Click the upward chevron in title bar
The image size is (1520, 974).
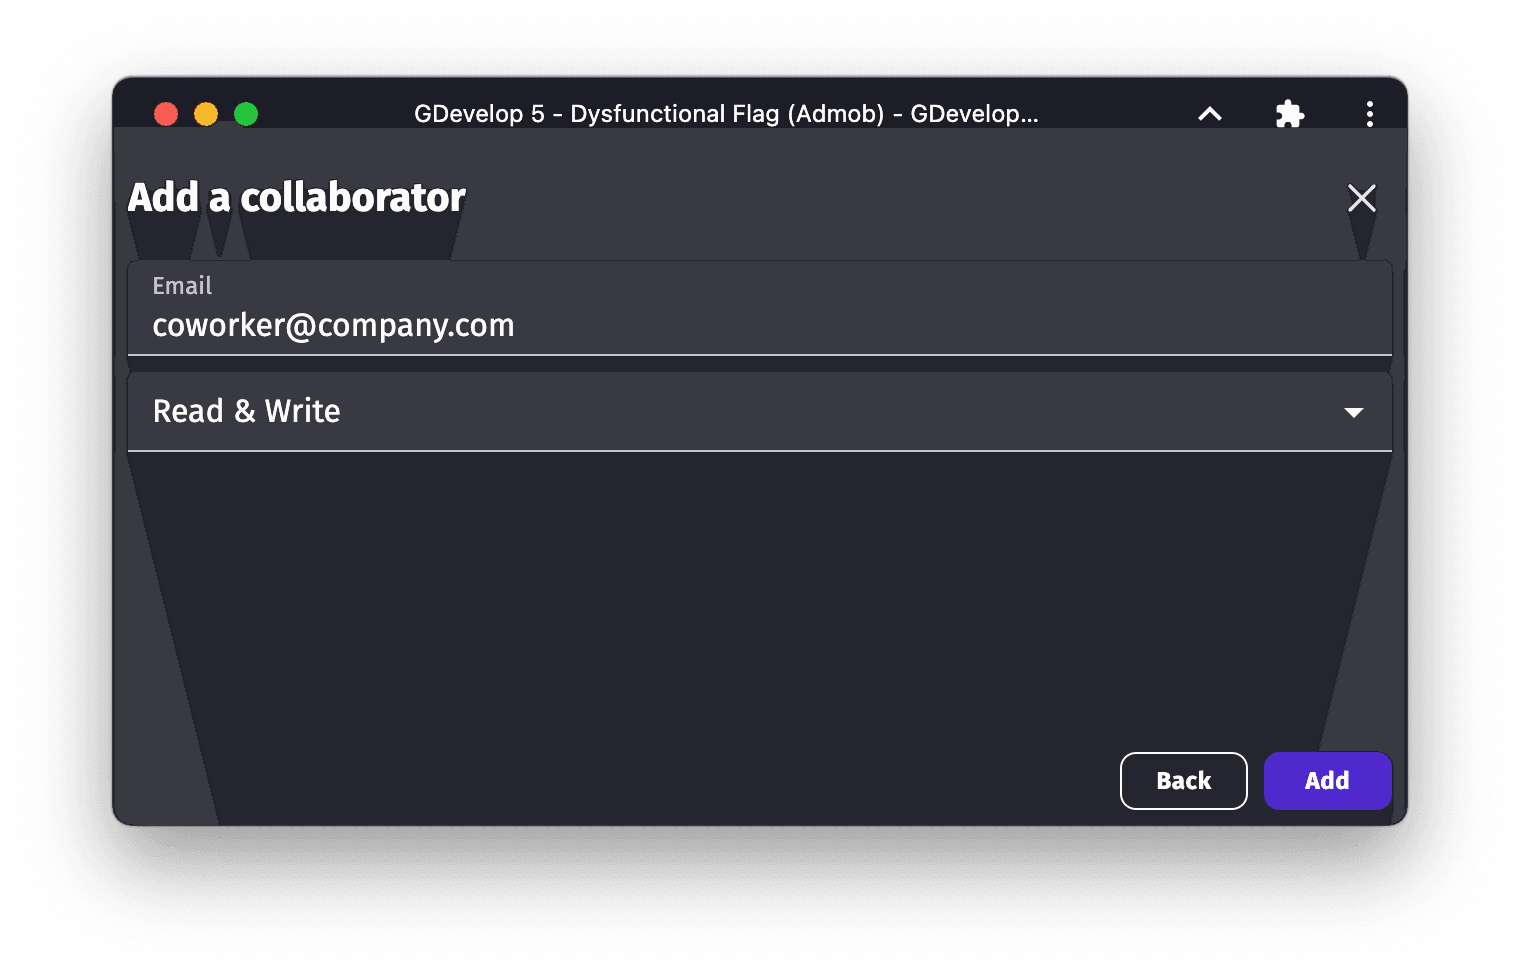click(1210, 114)
